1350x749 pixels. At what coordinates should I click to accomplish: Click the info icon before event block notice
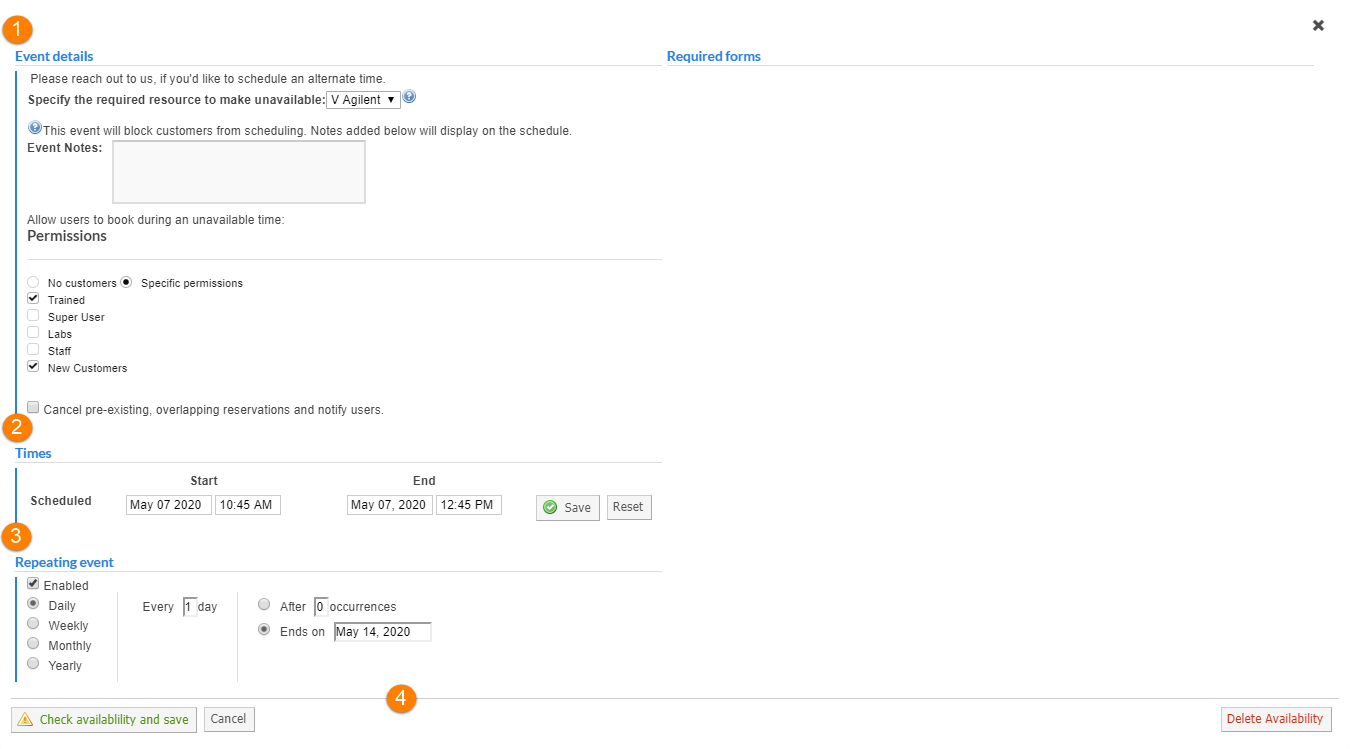pyautogui.click(x=35, y=129)
